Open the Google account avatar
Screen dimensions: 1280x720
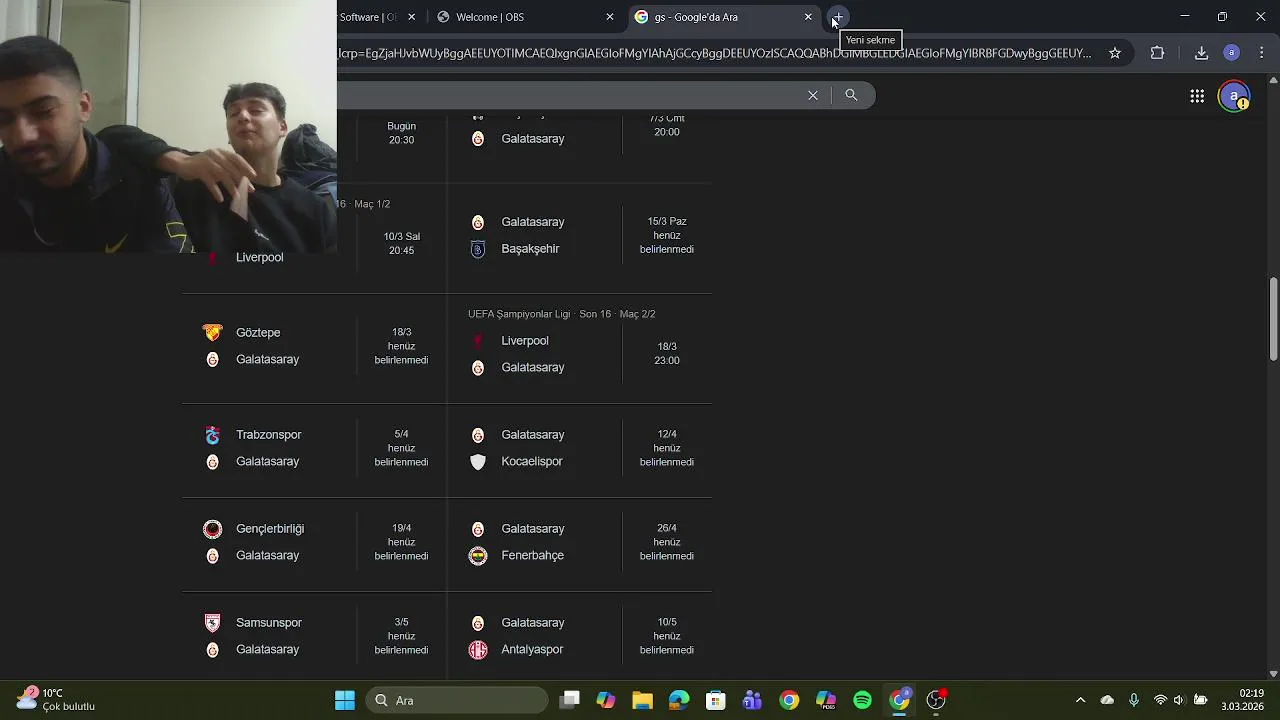click(1234, 96)
